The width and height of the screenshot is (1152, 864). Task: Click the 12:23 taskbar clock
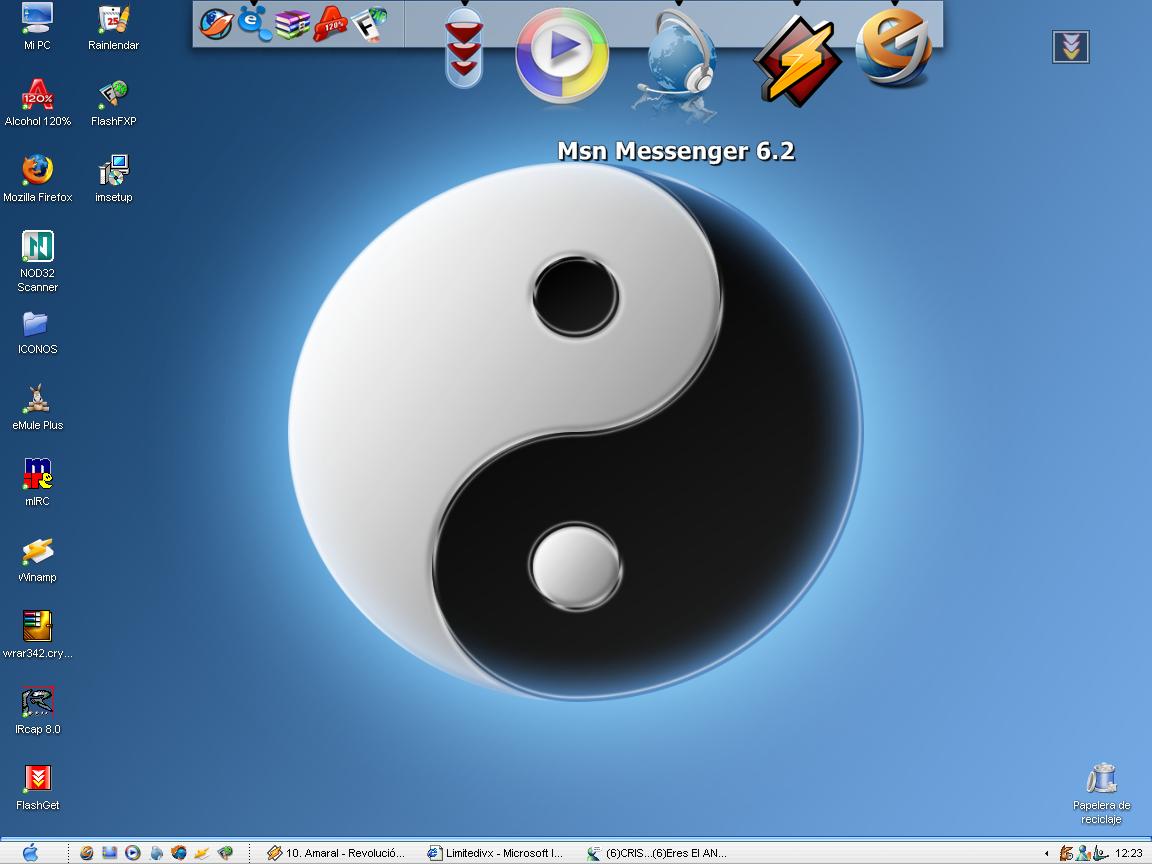1128,854
